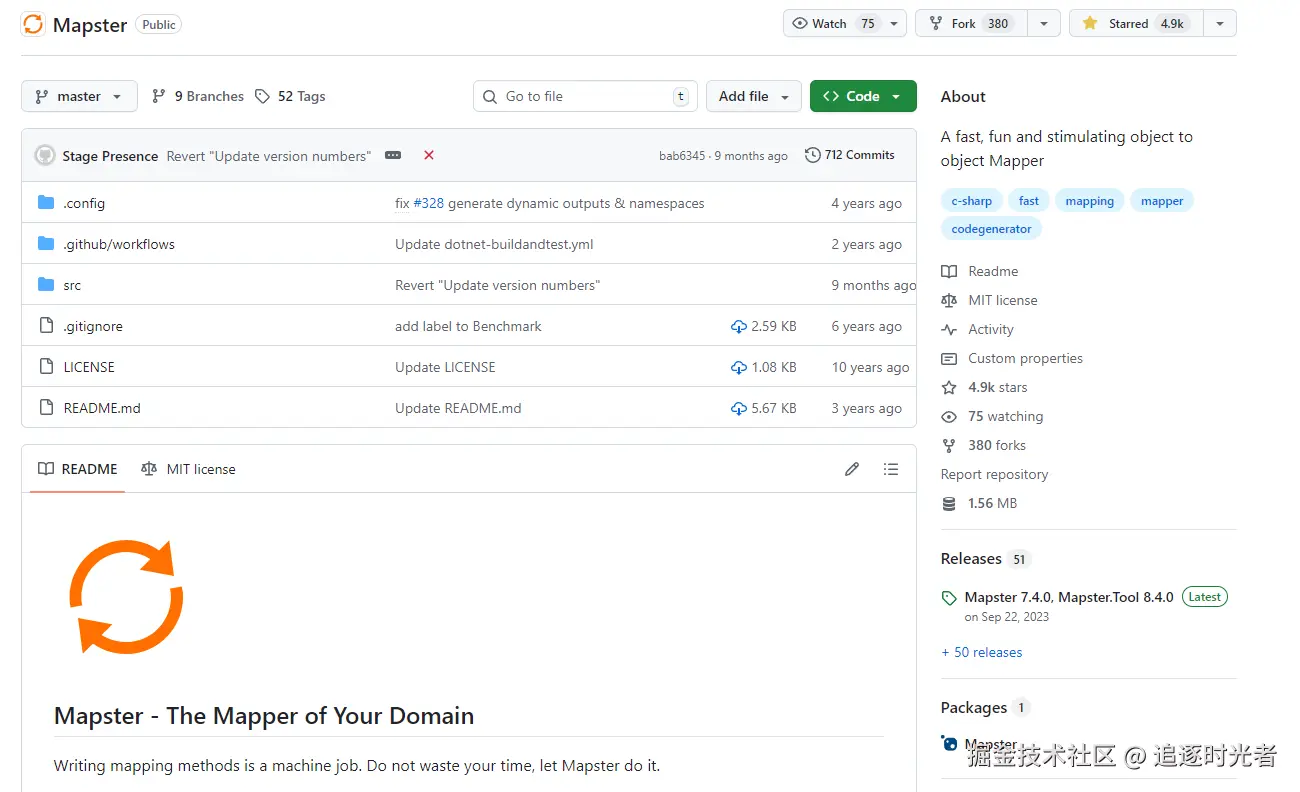1300x792 pixels.
Task: Click the download icon for LICENSE
Action: pos(739,367)
